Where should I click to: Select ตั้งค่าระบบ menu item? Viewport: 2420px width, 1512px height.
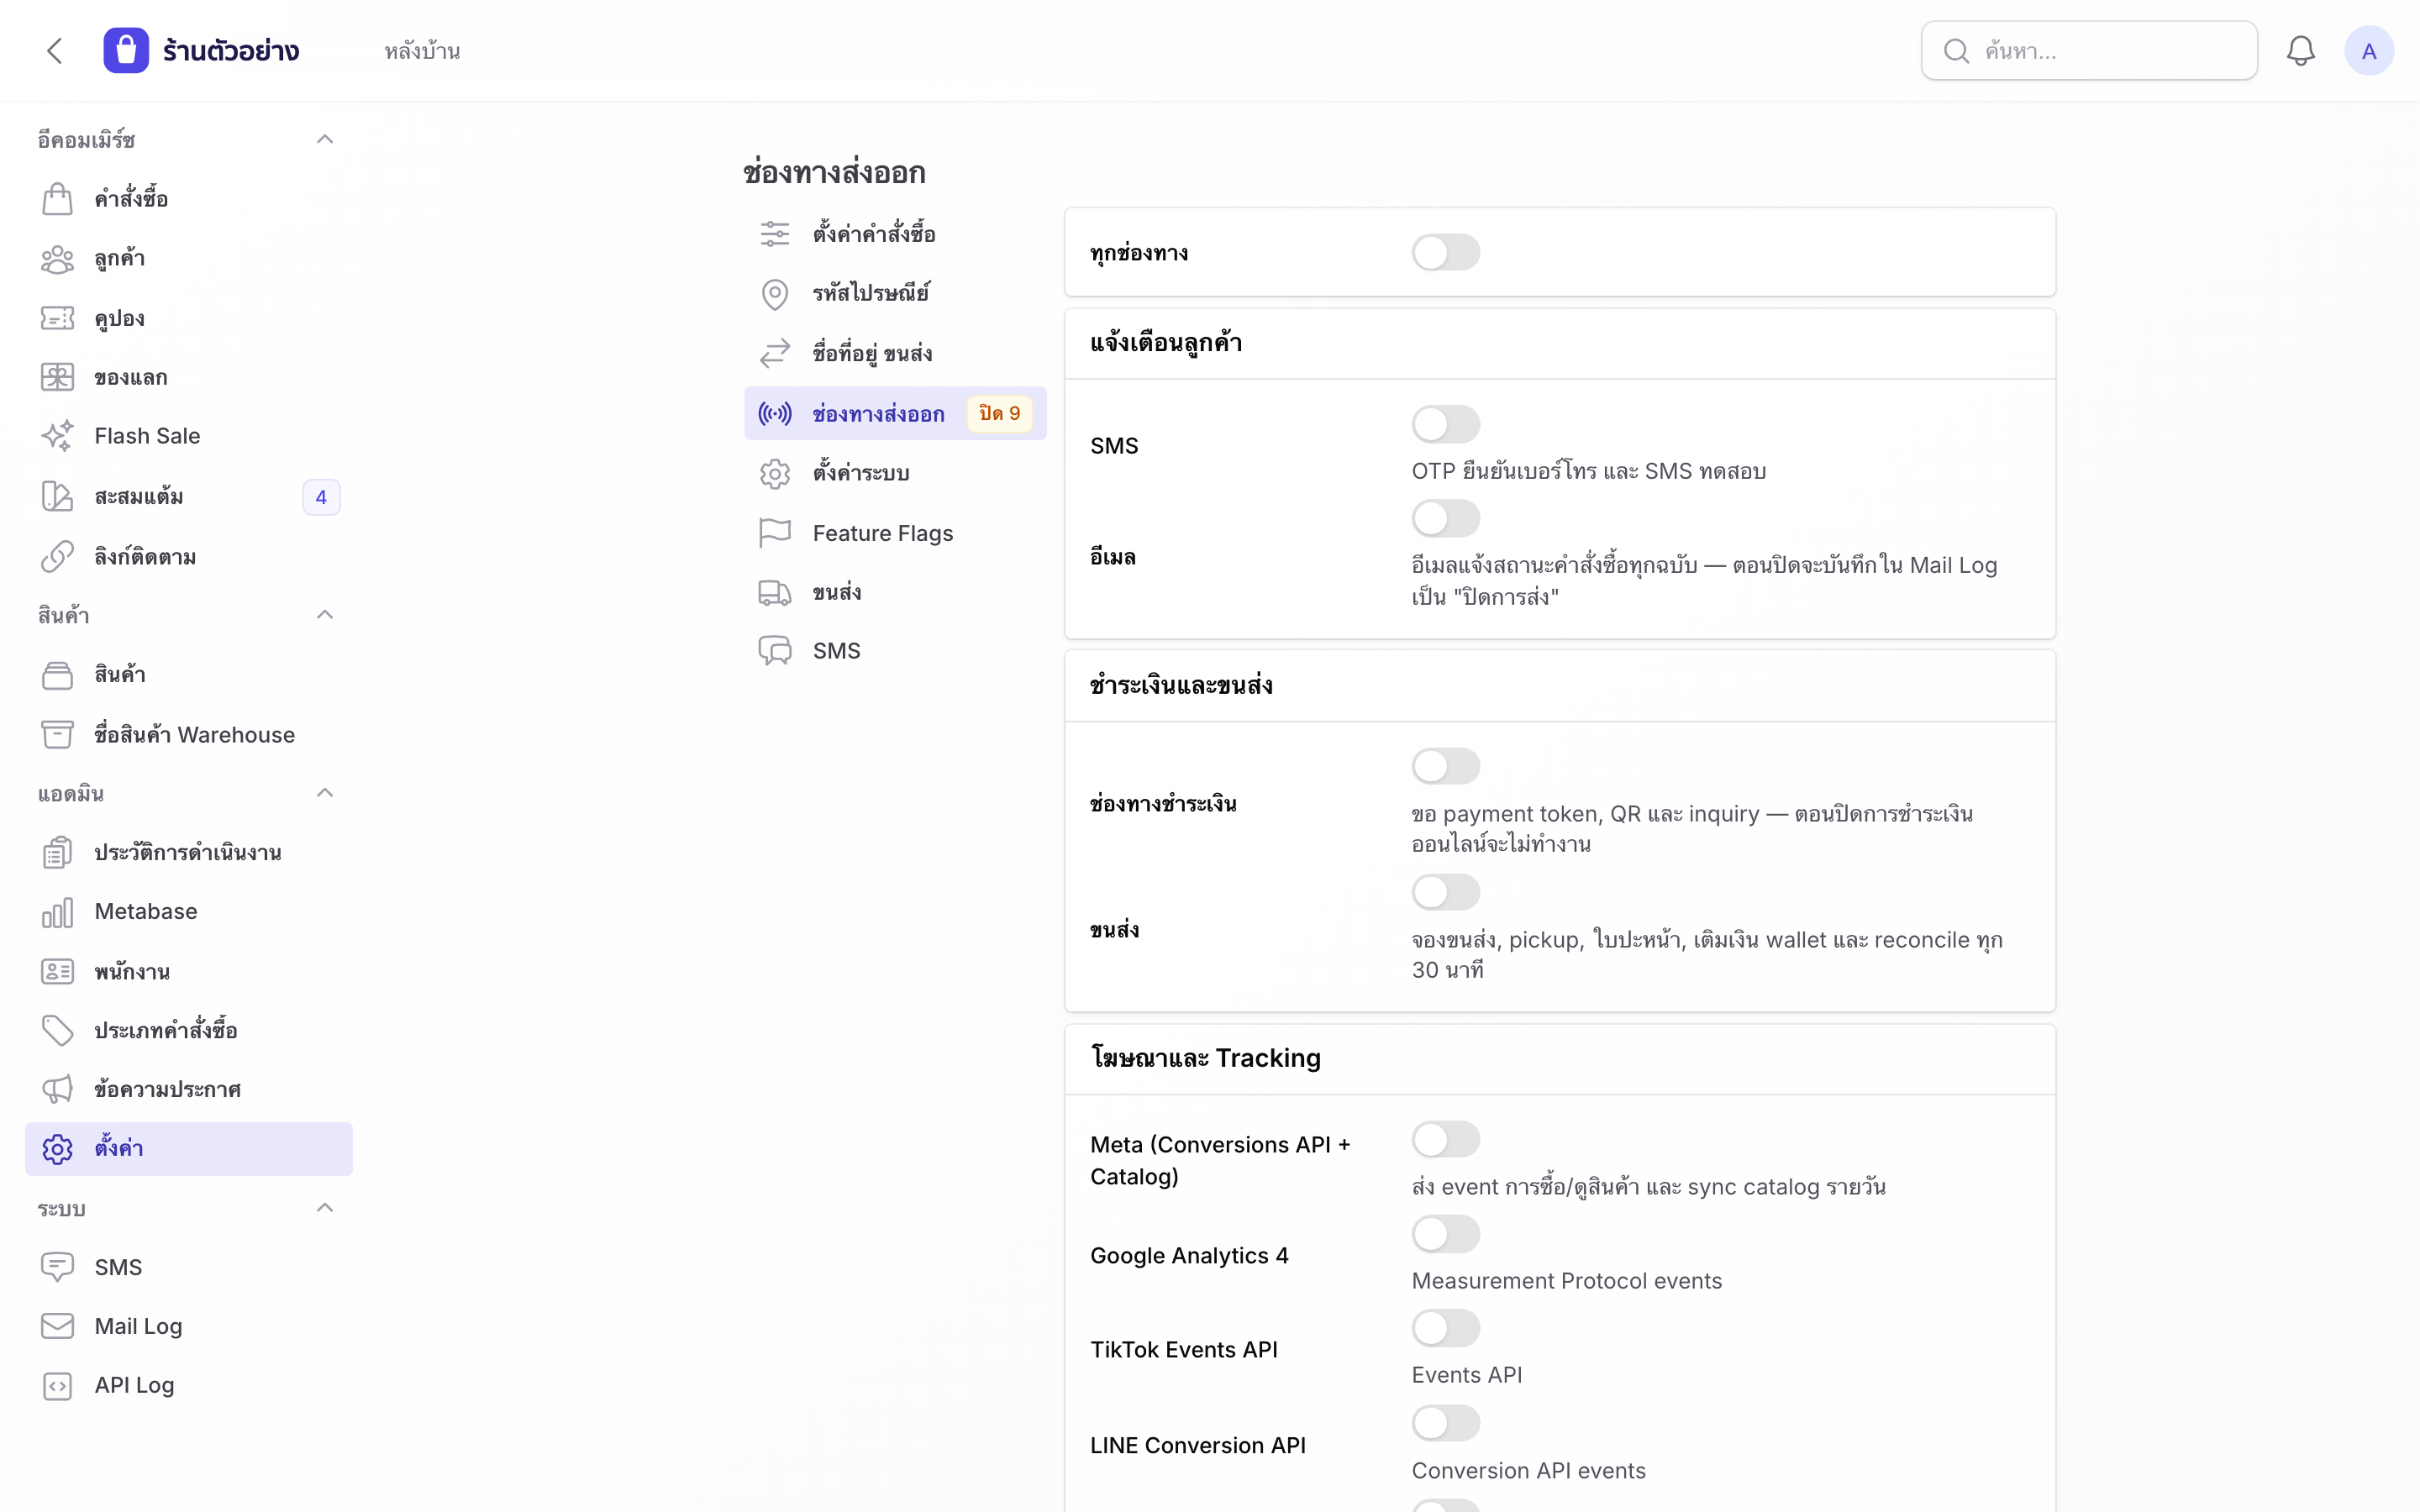click(895, 473)
